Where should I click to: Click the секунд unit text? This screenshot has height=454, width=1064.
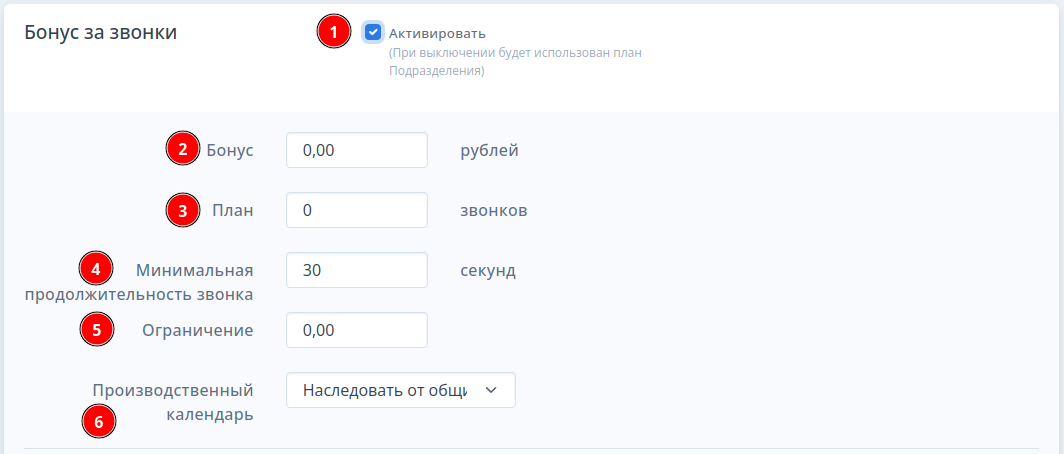pyautogui.click(x=488, y=271)
